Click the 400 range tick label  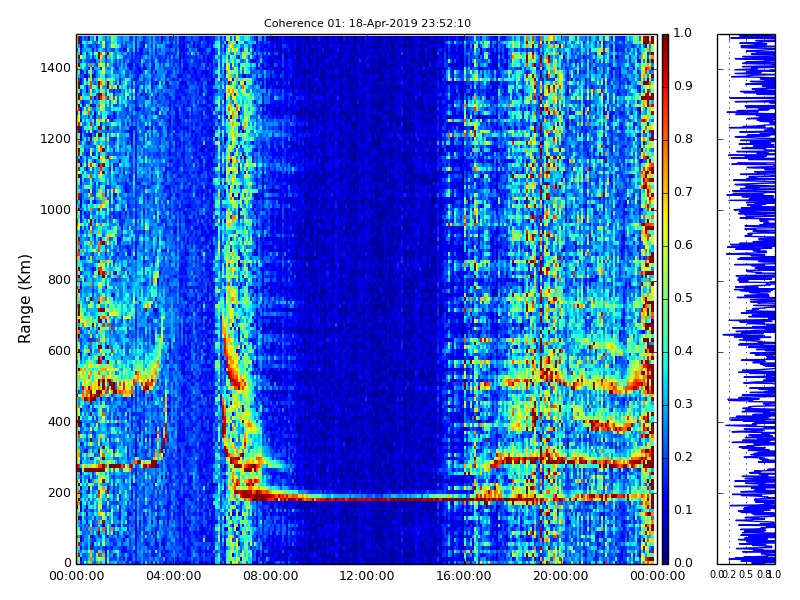[59, 422]
